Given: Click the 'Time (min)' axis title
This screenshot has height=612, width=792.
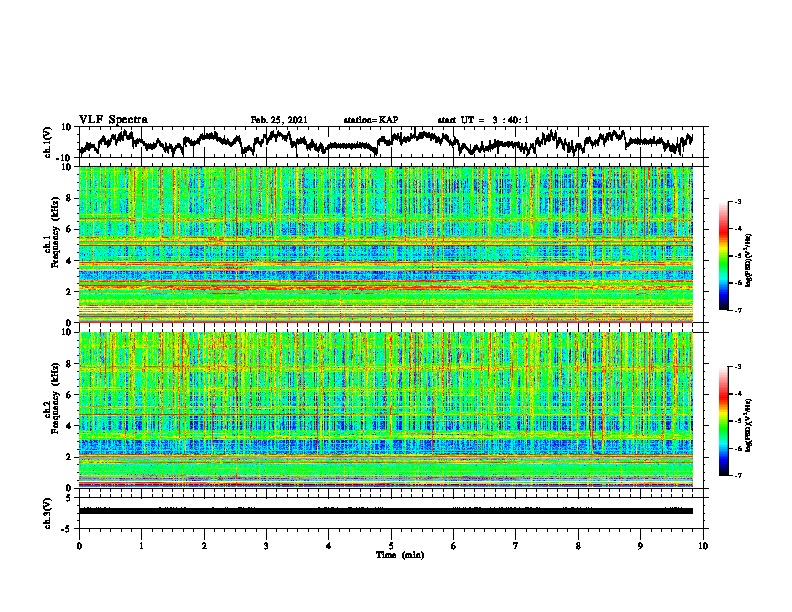Looking at the screenshot, I should click(x=400, y=555).
